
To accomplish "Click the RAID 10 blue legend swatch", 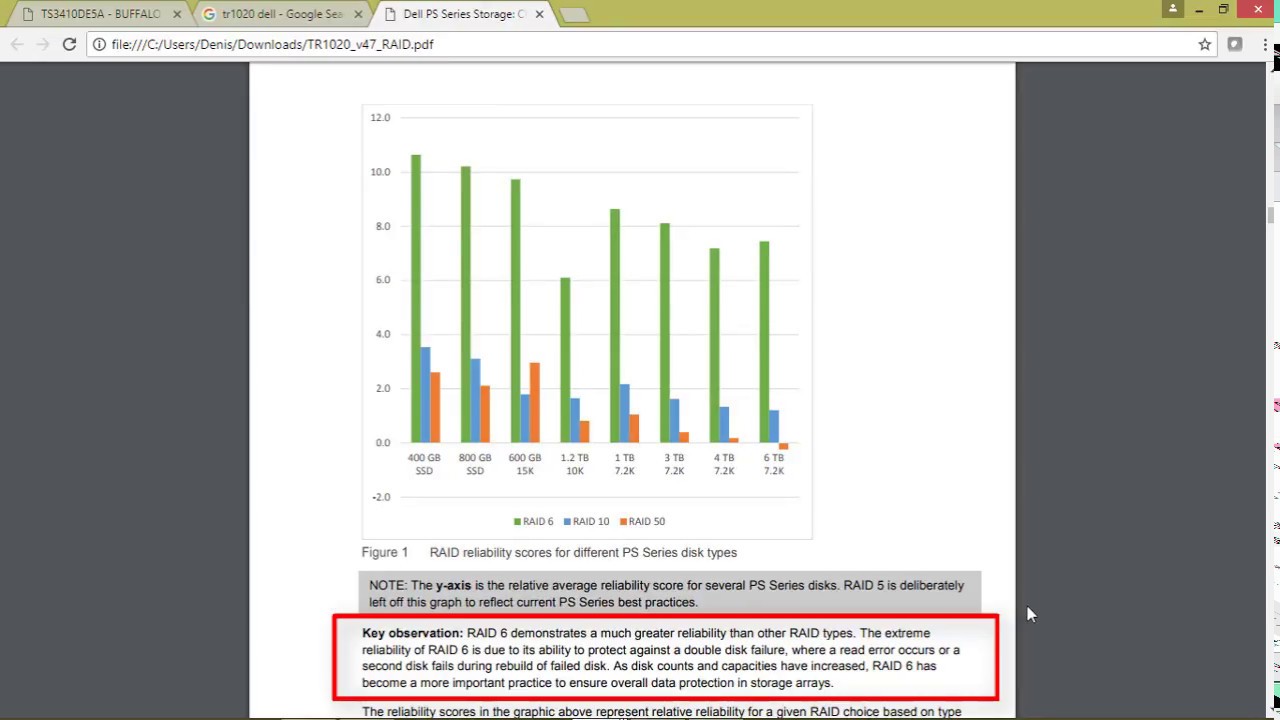I will point(567,522).
